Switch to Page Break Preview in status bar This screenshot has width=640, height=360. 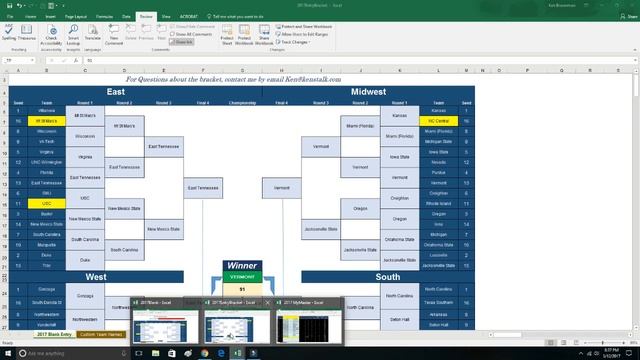pyautogui.click(x=576, y=343)
